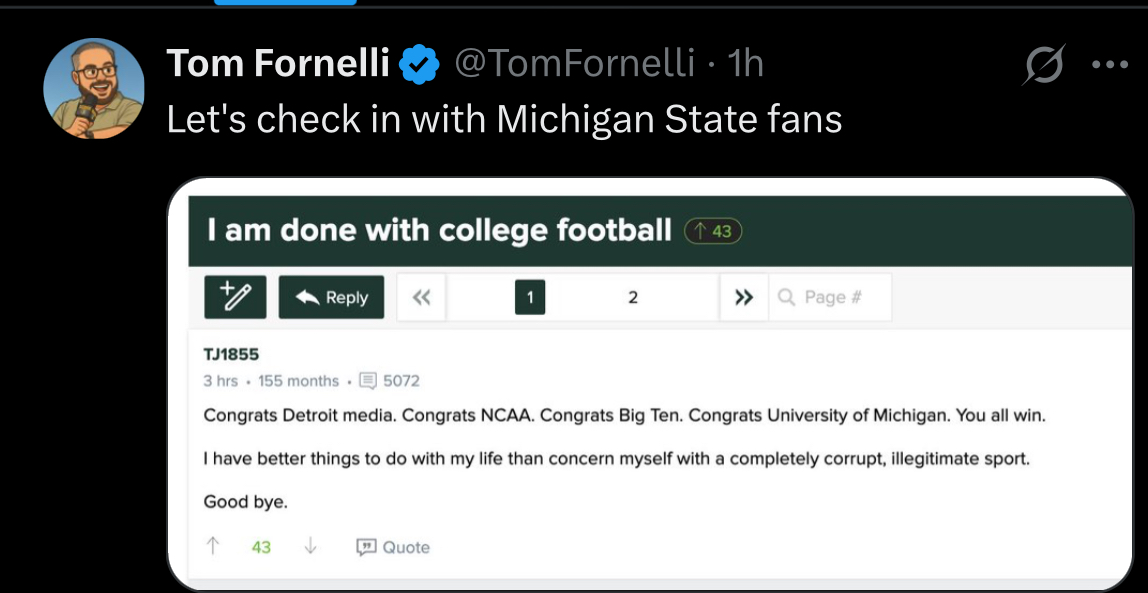1148x593 pixels.
Task: Open the @TomFornelli handle link
Action: tap(574, 64)
